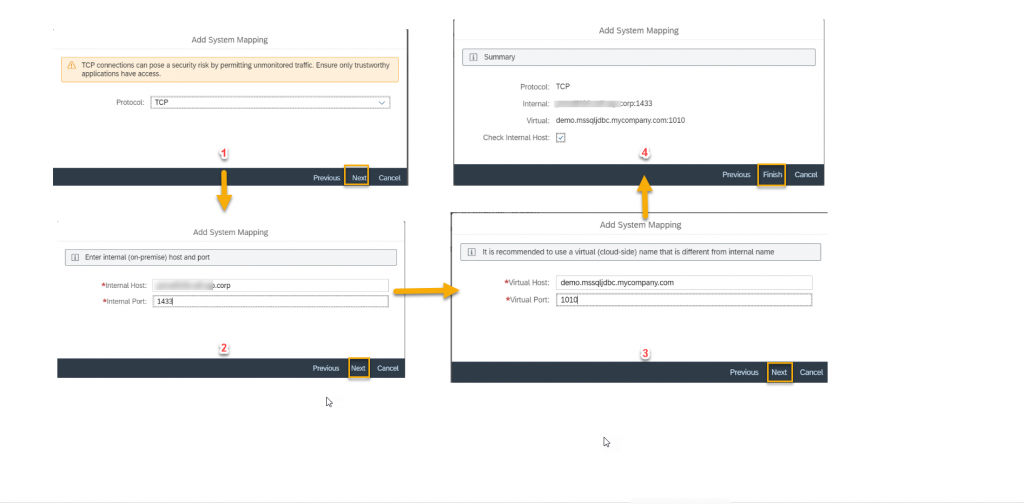Screen dimensions: 1024x504
Task: Click Next in the virtual host dialog
Action: coord(779,372)
